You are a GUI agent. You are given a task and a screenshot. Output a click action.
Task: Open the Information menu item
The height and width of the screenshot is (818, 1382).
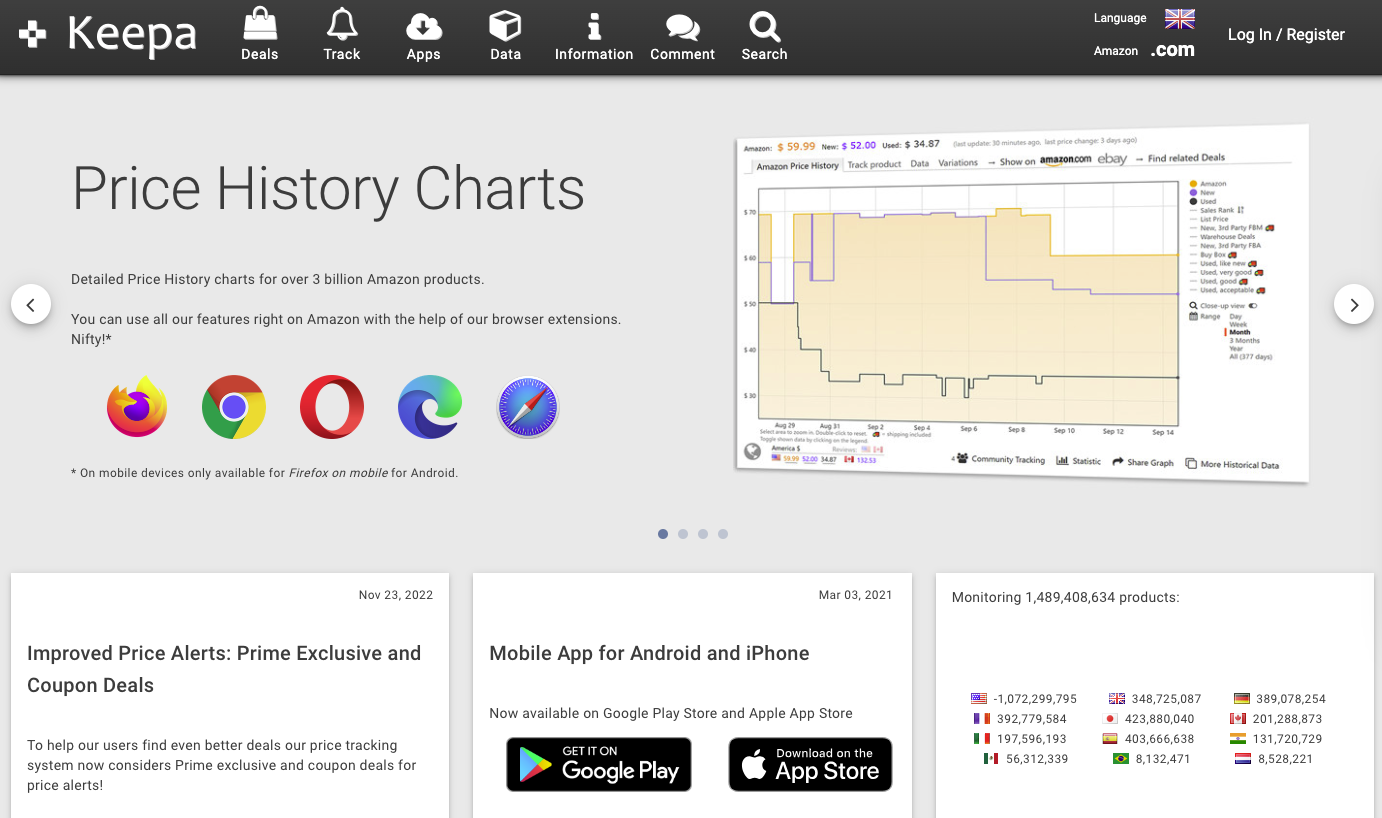[x=594, y=30]
